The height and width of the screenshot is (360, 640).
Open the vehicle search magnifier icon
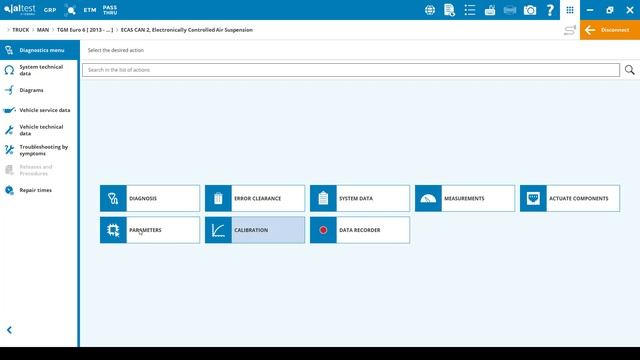pos(70,10)
